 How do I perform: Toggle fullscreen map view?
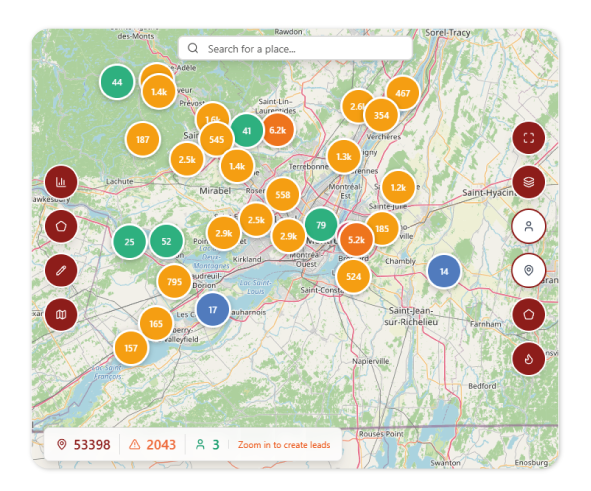point(529,138)
